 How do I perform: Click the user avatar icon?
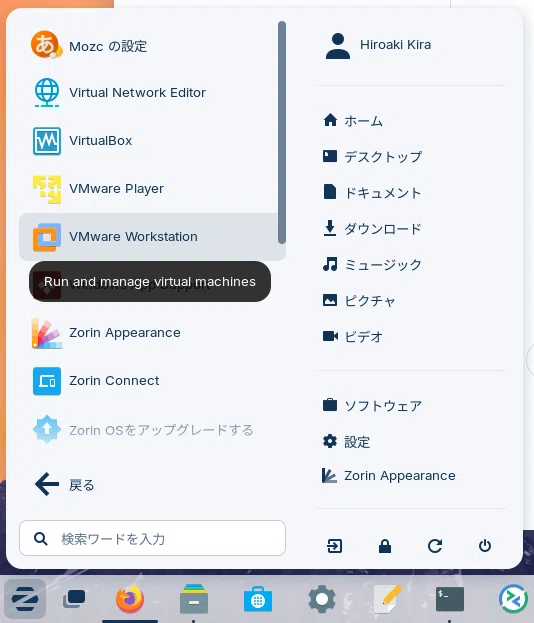tap(338, 46)
